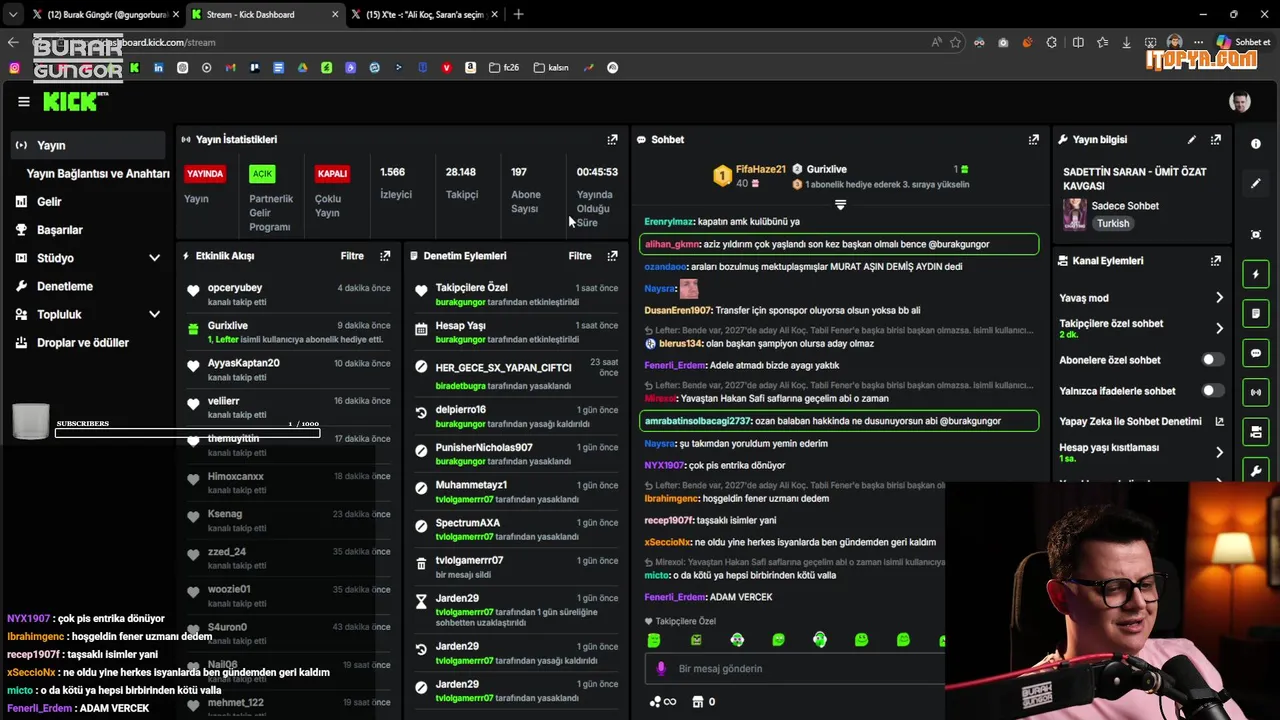Click FifaHaze21 in chat leaderboard

(x=761, y=170)
